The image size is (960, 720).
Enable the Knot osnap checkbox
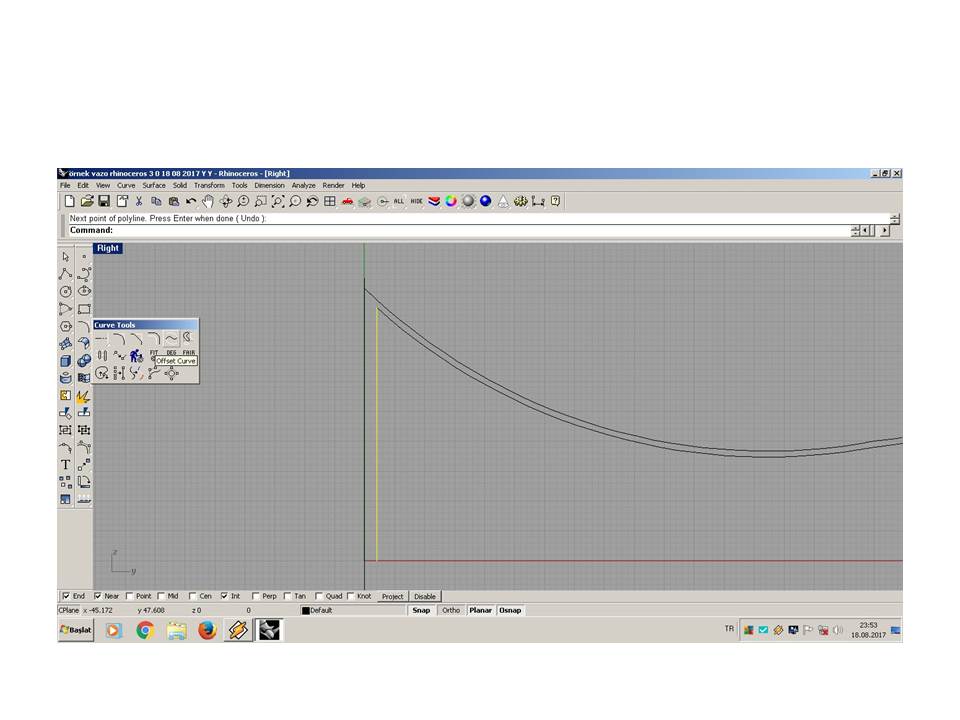(x=351, y=596)
